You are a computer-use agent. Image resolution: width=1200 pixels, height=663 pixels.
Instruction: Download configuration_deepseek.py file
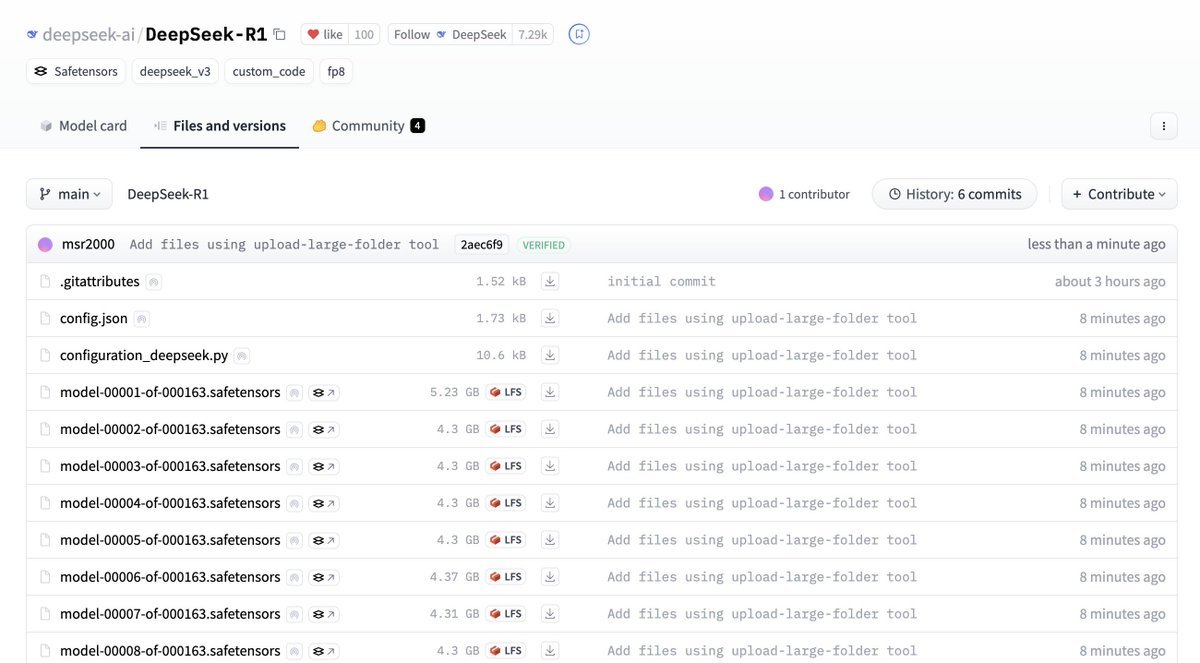click(550, 355)
